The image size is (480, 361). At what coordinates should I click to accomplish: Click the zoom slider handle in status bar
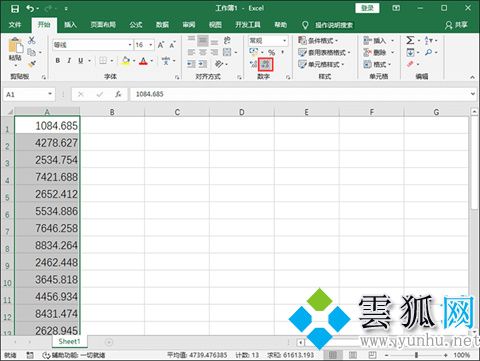point(416,355)
